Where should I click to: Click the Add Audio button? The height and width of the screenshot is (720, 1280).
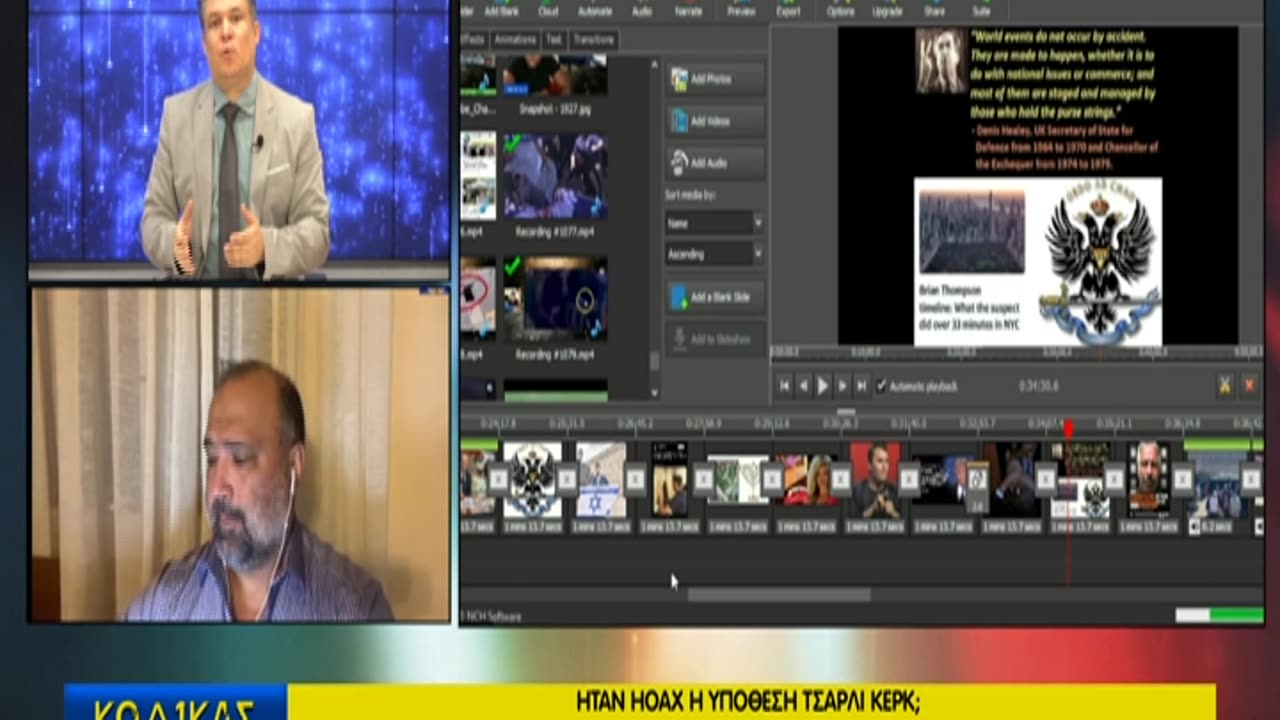(x=715, y=162)
